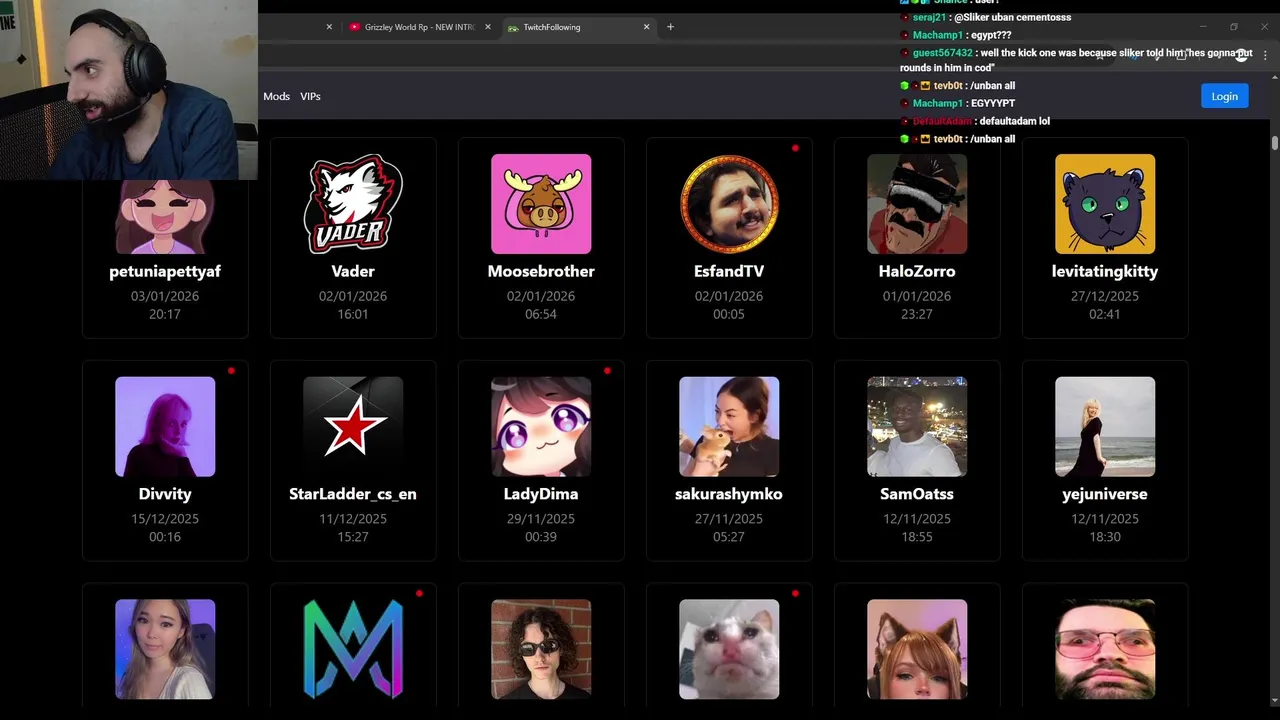Click the page vertical scrollbar thumb
1280x720 pixels.
1275,142
